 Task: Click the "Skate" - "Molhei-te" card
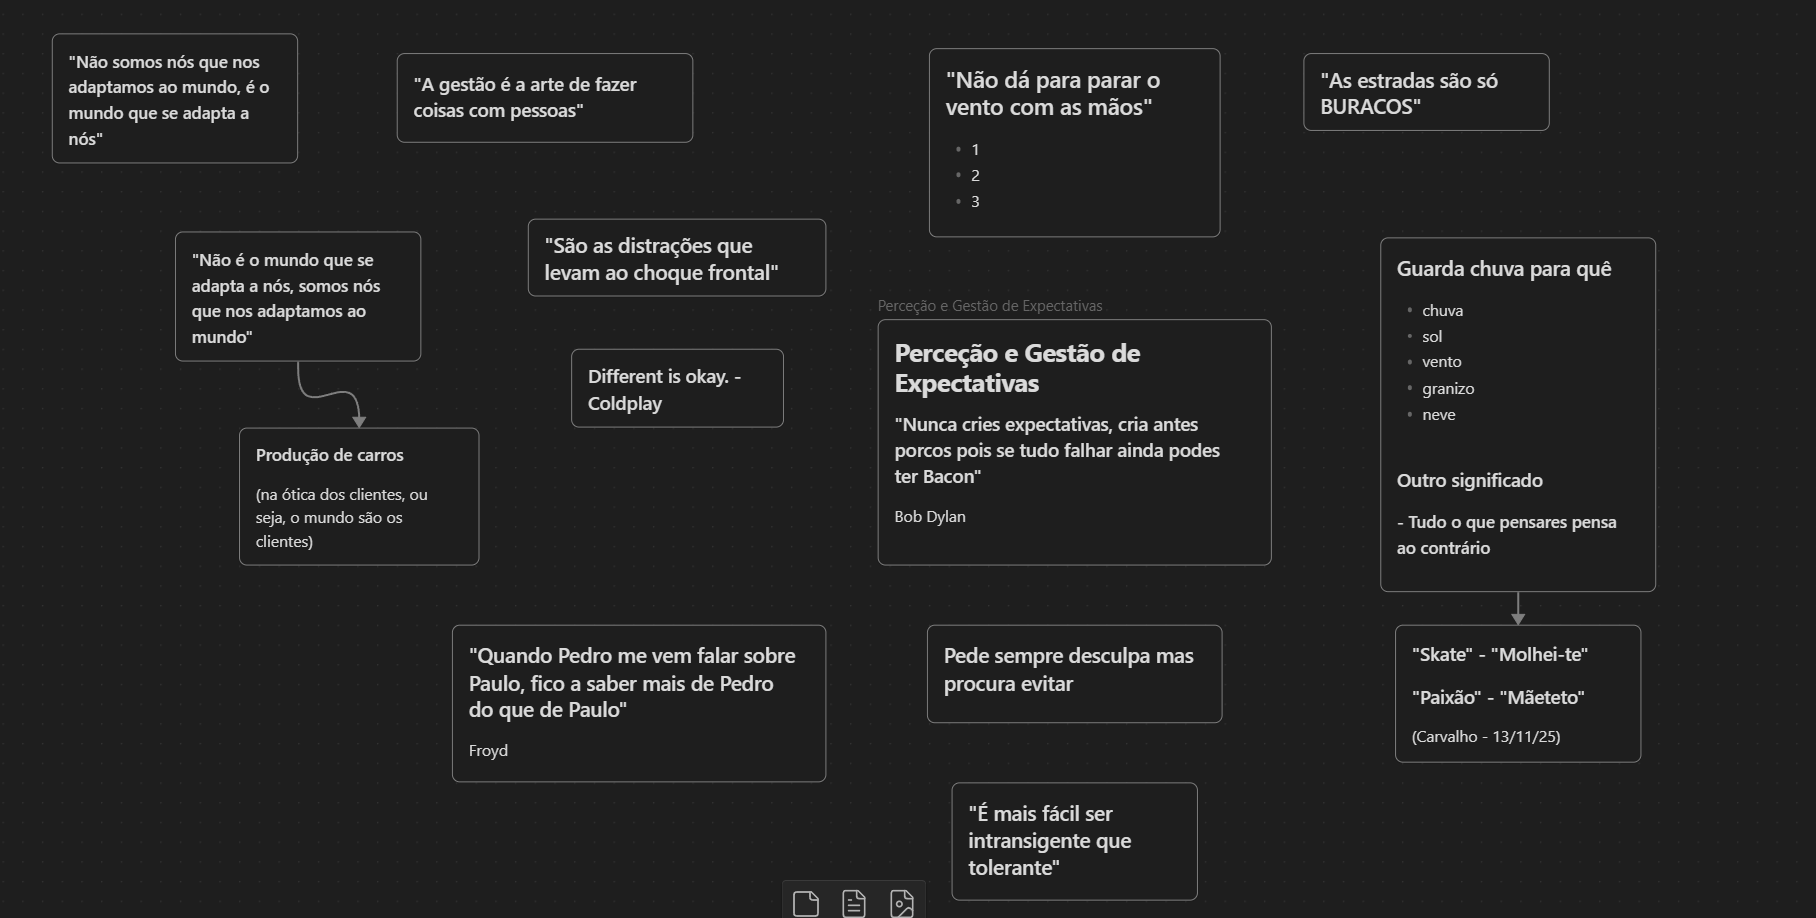(x=1517, y=694)
